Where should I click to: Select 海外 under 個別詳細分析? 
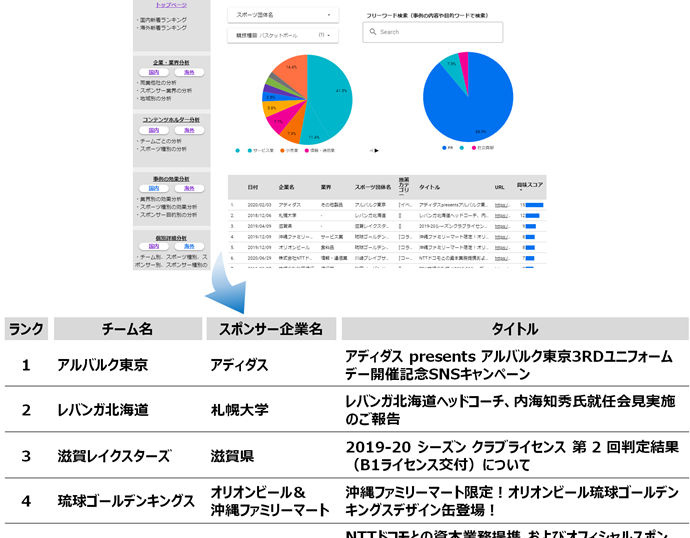point(189,246)
